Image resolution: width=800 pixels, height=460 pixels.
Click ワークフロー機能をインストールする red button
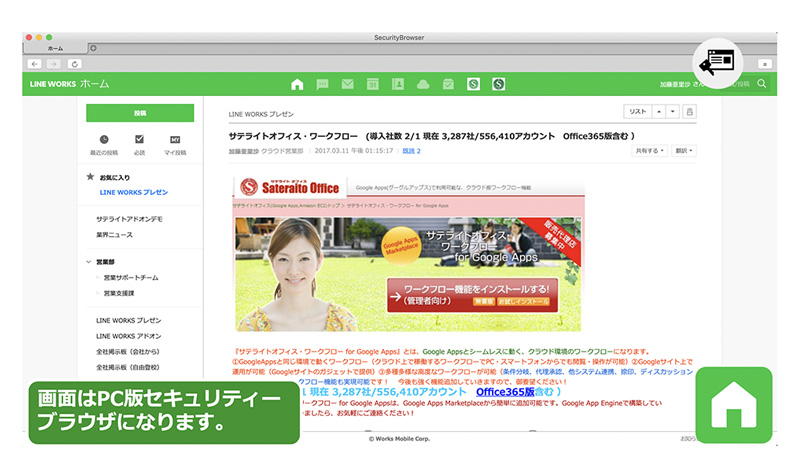pos(472,295)
